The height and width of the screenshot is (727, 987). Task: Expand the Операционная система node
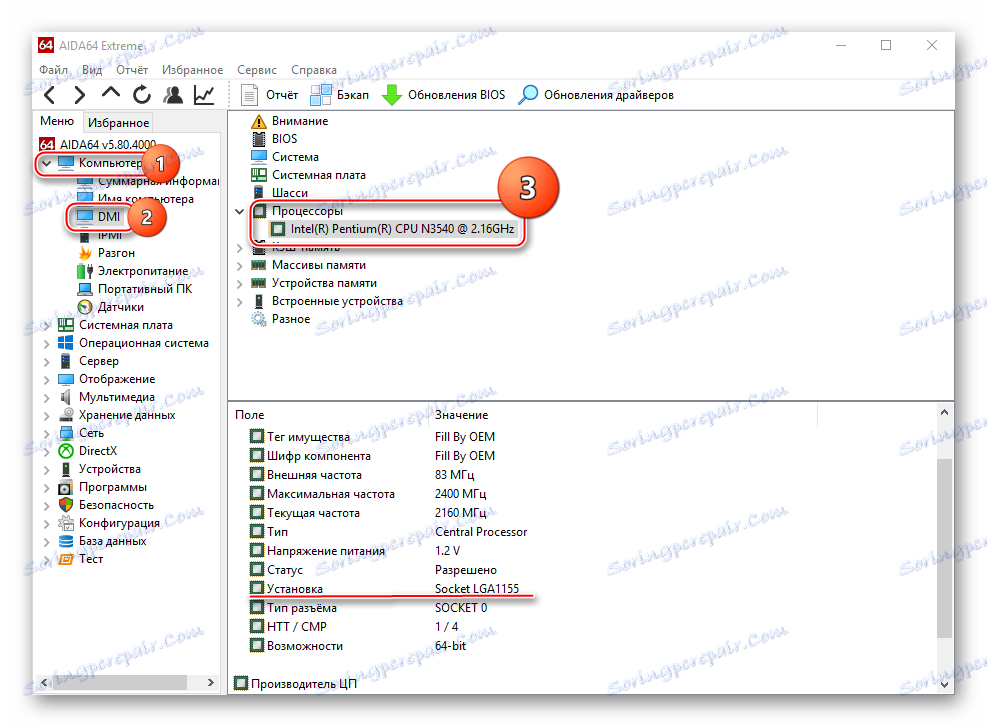click(47, 344)
